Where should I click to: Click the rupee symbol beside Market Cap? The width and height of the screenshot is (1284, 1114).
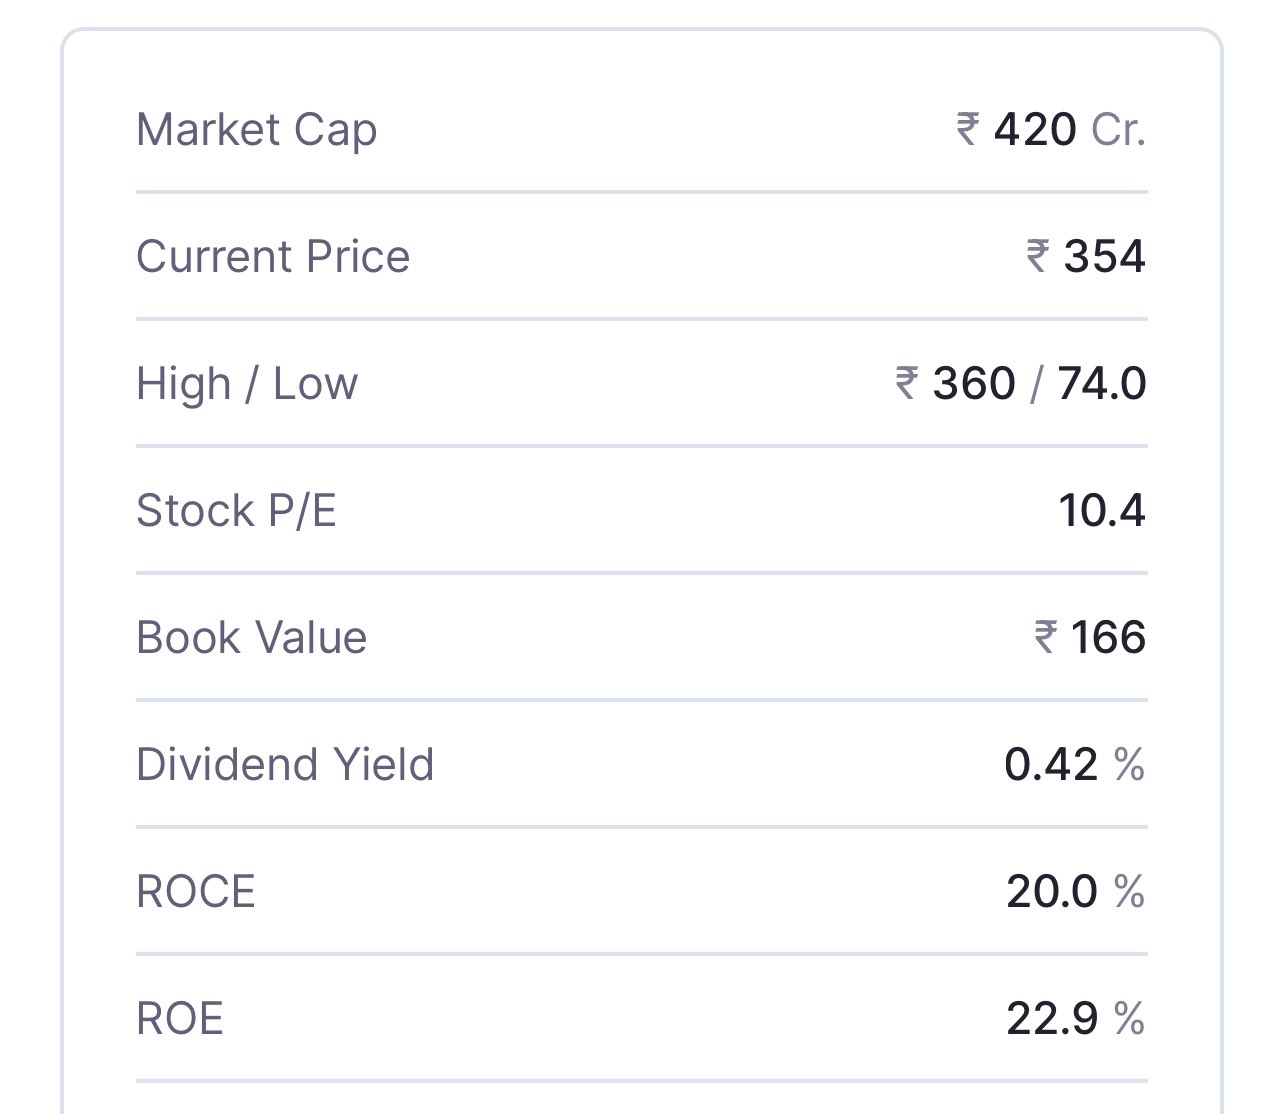click(x=967, y=130)
